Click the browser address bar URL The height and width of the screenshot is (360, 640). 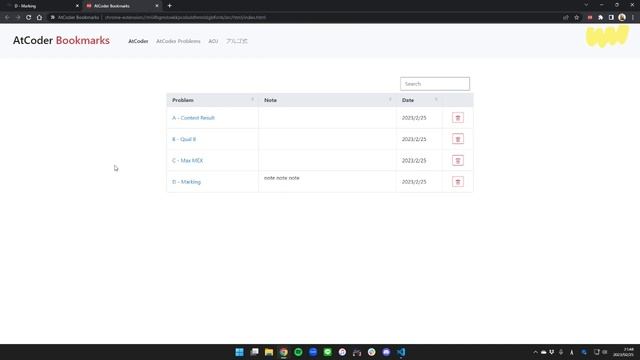click(185, 18)
